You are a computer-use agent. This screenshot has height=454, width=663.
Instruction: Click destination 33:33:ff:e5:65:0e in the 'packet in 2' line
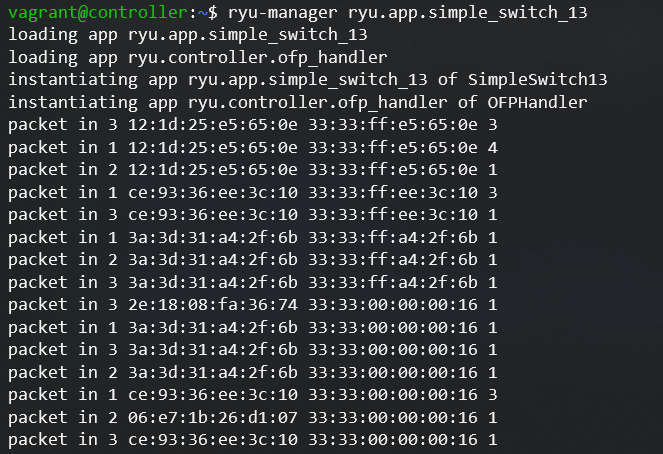393,170
